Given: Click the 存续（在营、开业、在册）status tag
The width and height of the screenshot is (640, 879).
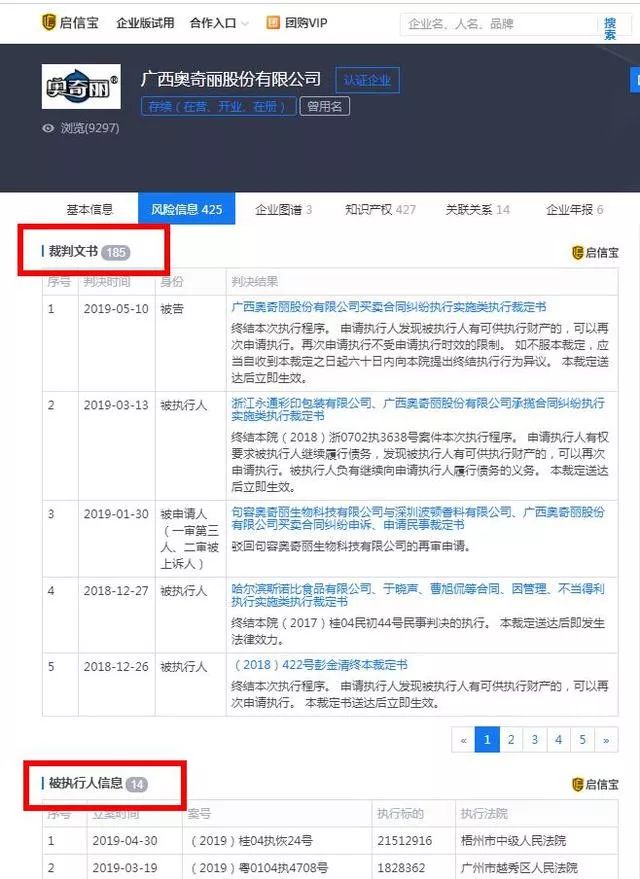Looking at the screenshot, I should pos(219,107).
